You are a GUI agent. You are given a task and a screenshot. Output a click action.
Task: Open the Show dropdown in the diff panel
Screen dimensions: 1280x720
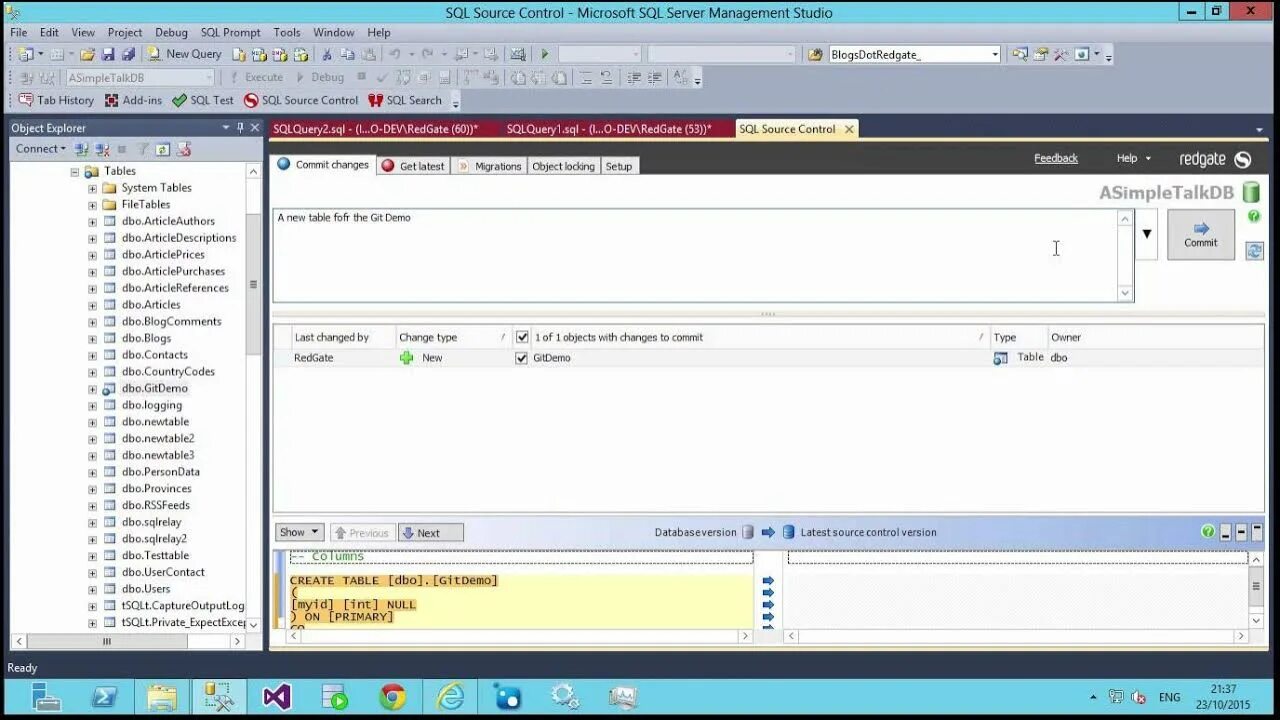pyautogui.click(x=299, y=532)
